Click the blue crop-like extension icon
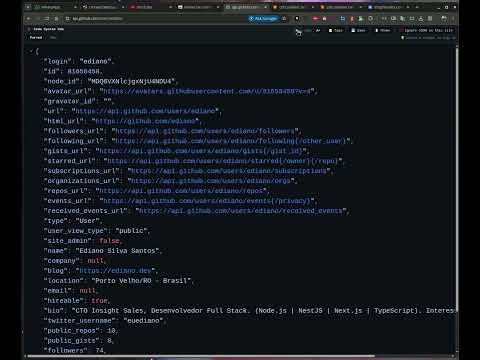480x360 pixels. tap(342, 19)
